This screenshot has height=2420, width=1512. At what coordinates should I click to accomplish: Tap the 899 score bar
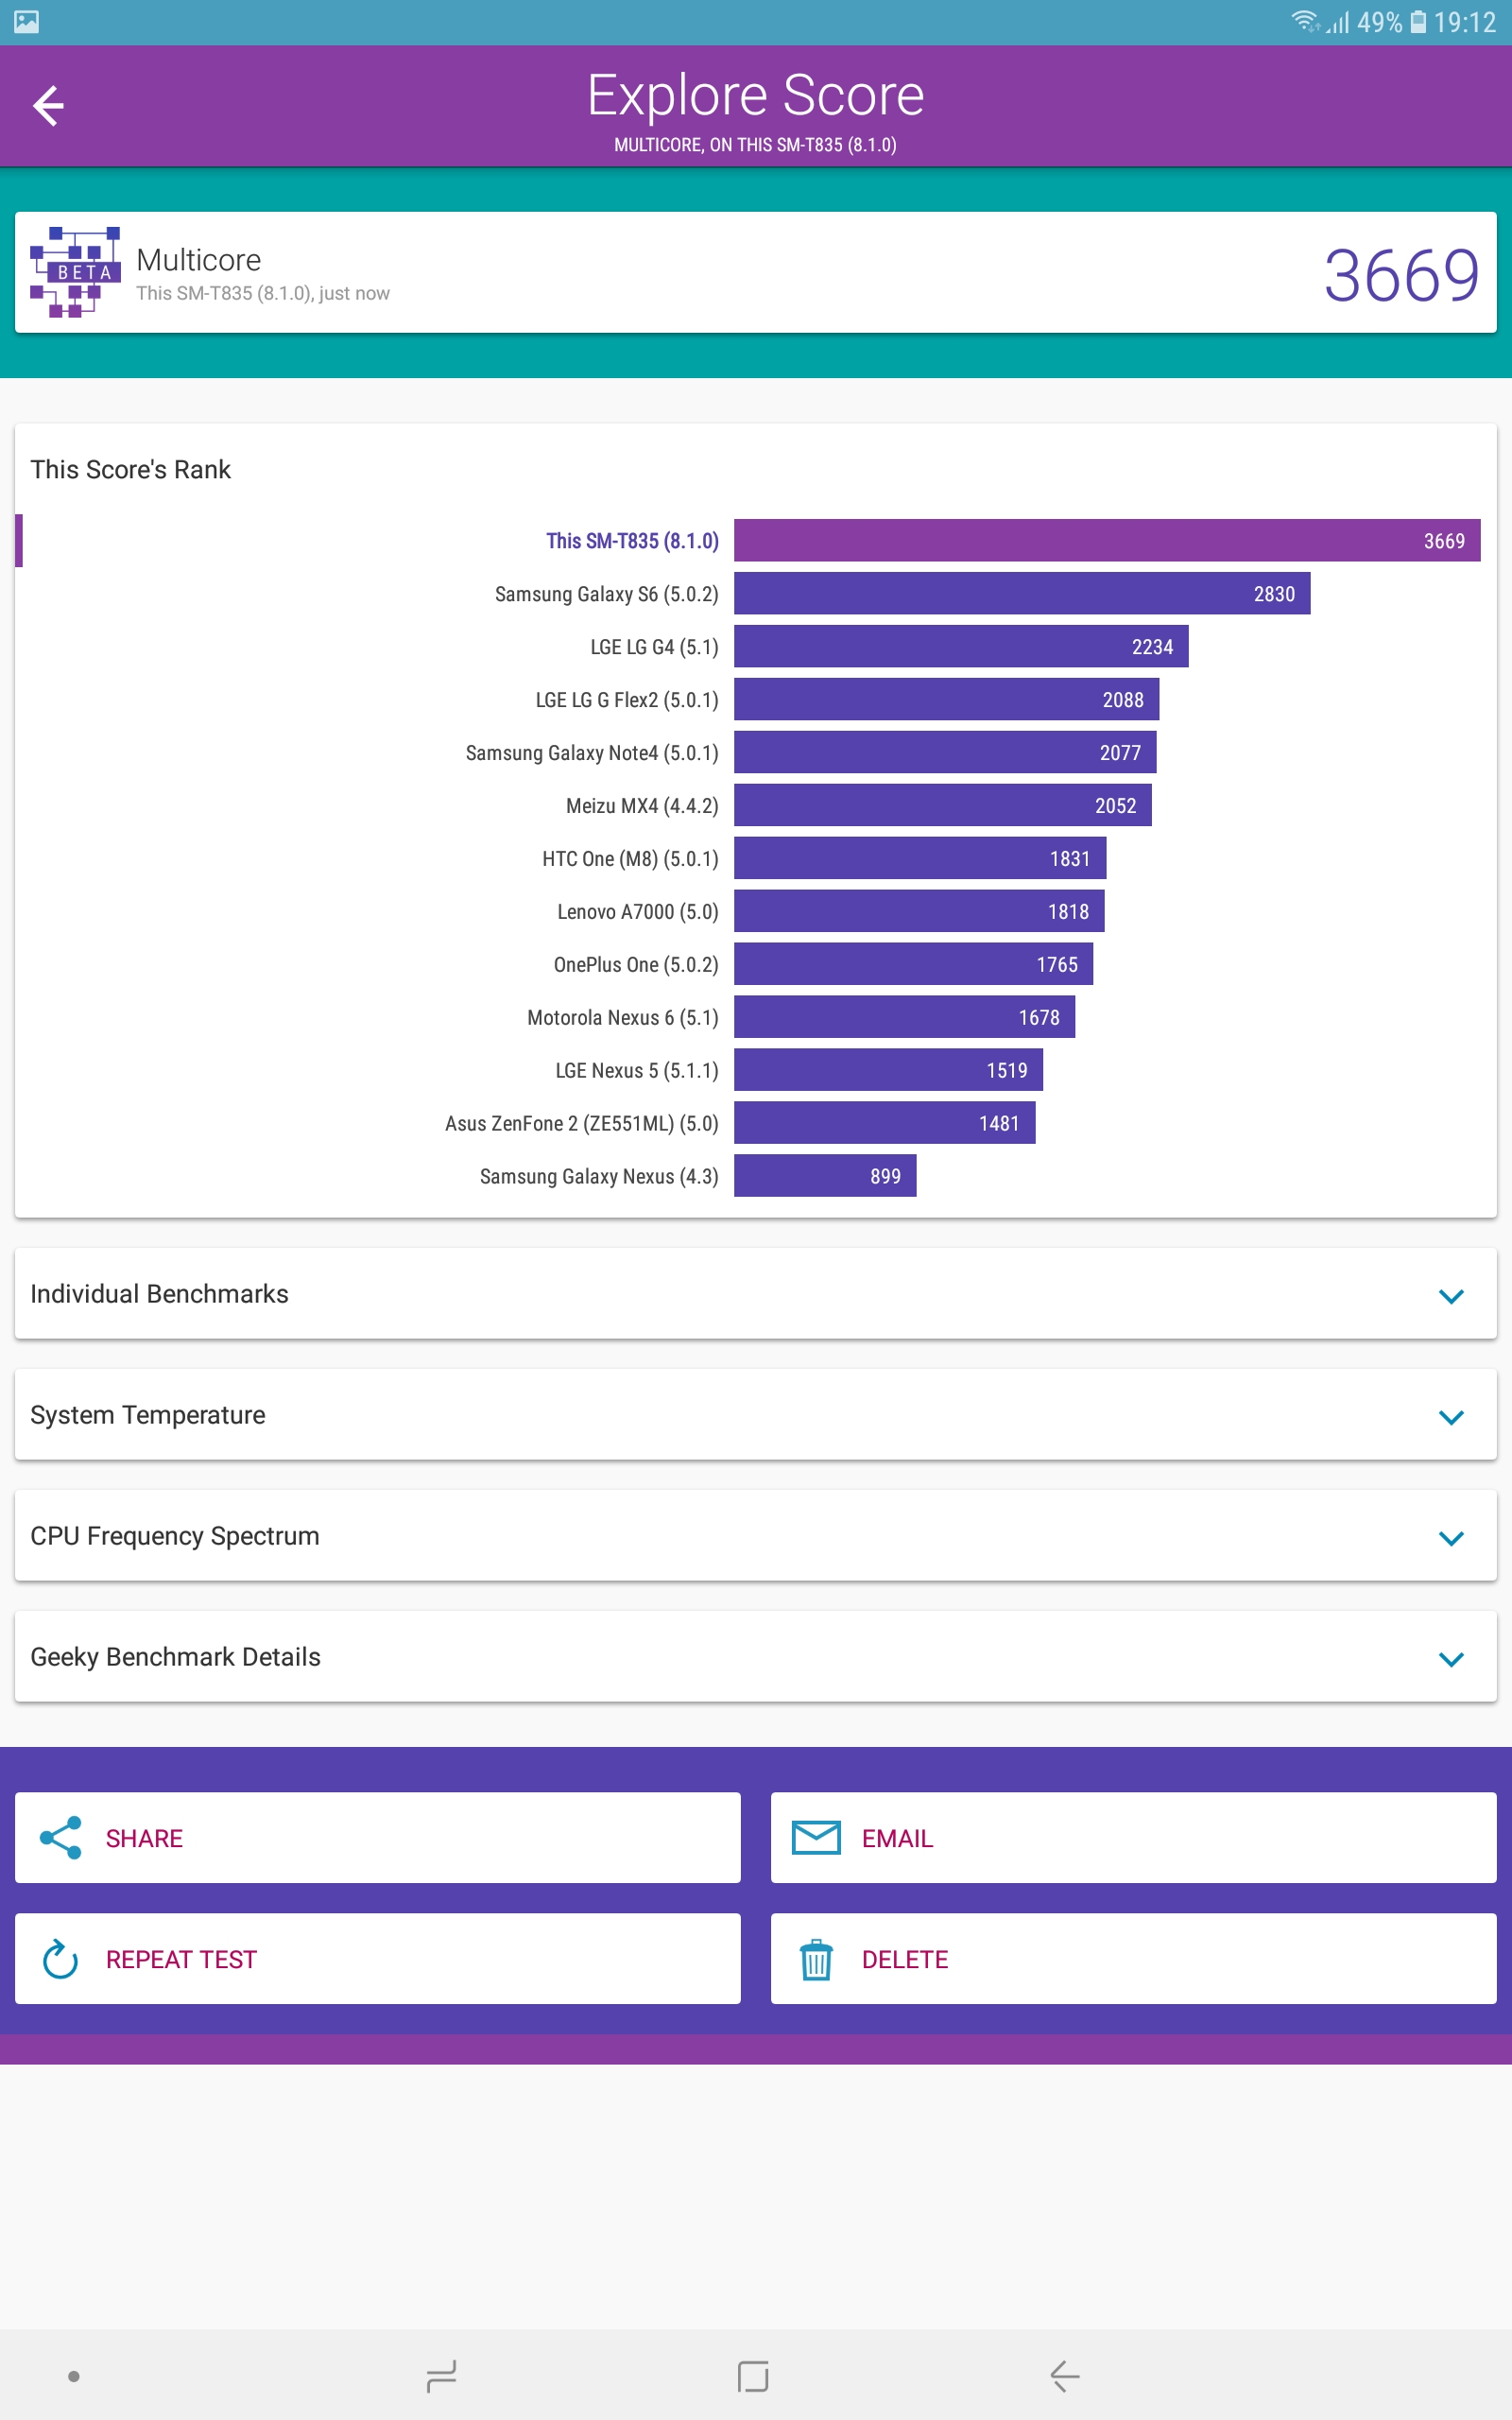tap(825, 1175)
